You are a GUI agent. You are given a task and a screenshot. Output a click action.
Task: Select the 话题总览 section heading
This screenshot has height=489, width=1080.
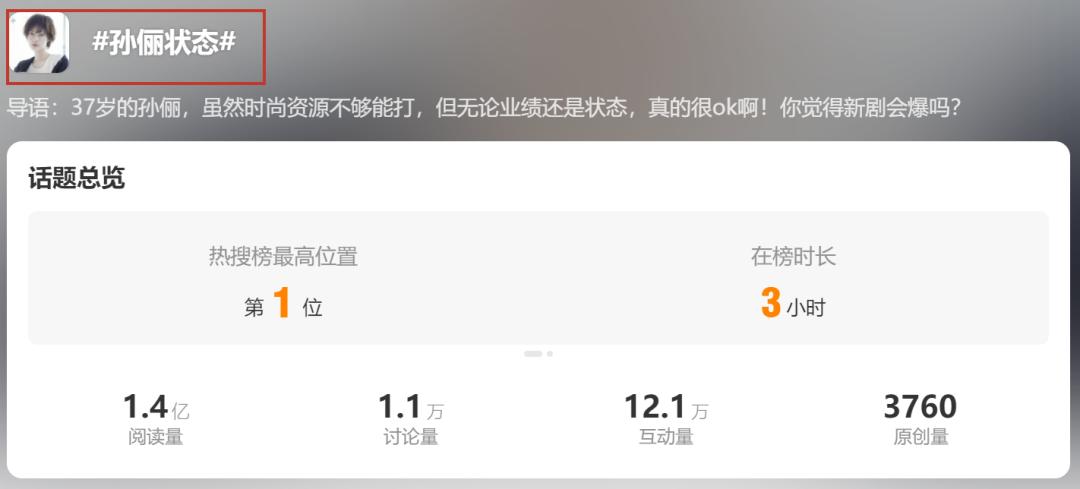pos(76,178)
